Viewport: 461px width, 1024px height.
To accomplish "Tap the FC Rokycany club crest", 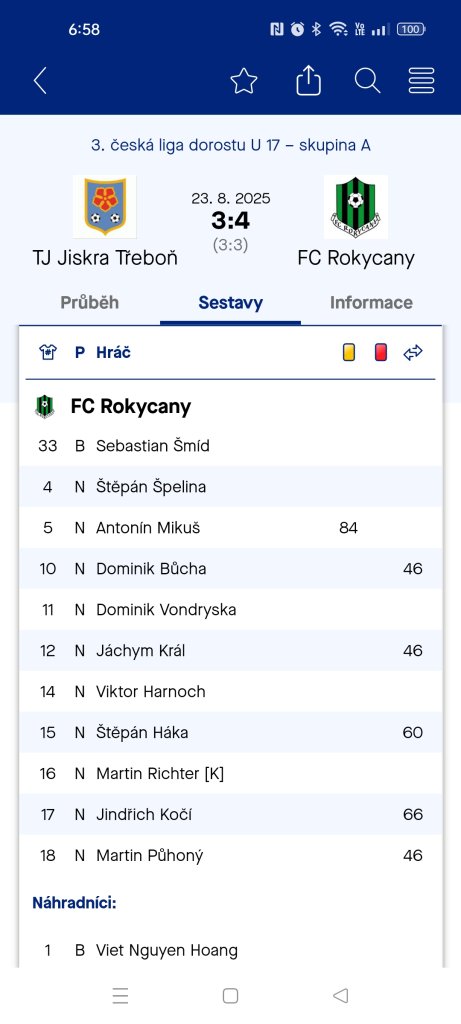I will (356, 206).
